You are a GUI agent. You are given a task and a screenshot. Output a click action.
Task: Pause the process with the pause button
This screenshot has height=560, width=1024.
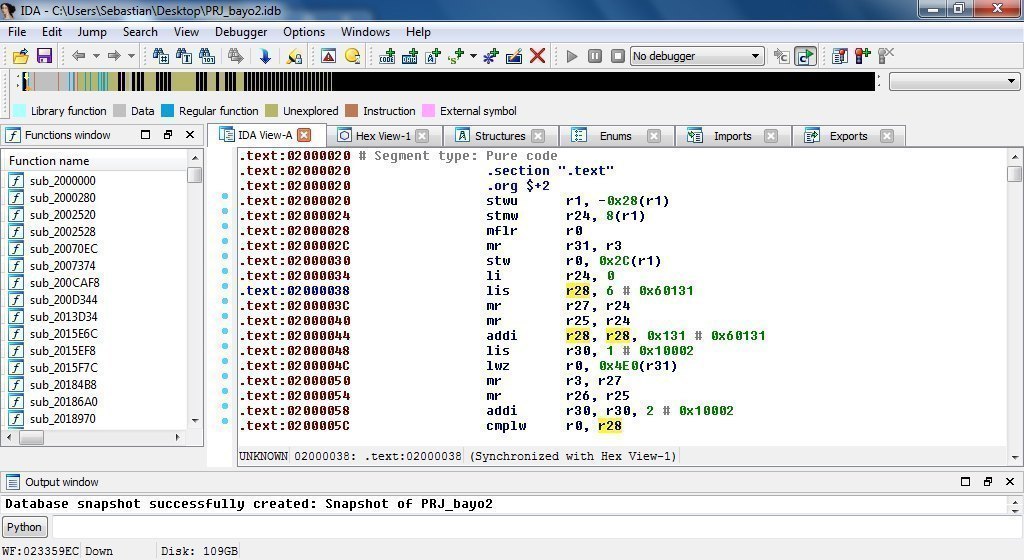(x=595, y=56)
